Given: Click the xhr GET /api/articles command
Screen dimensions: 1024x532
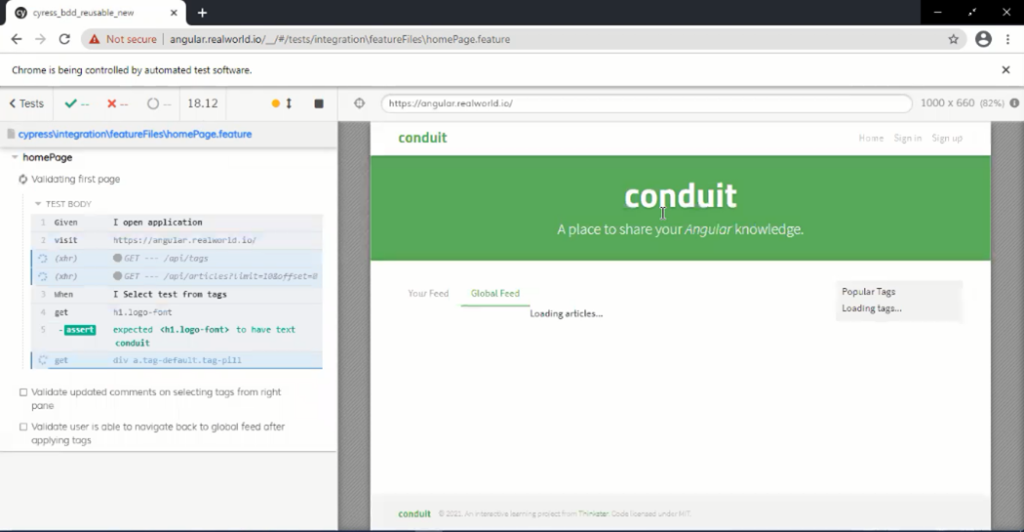Looking at the screenshot, I should [176, 276].
